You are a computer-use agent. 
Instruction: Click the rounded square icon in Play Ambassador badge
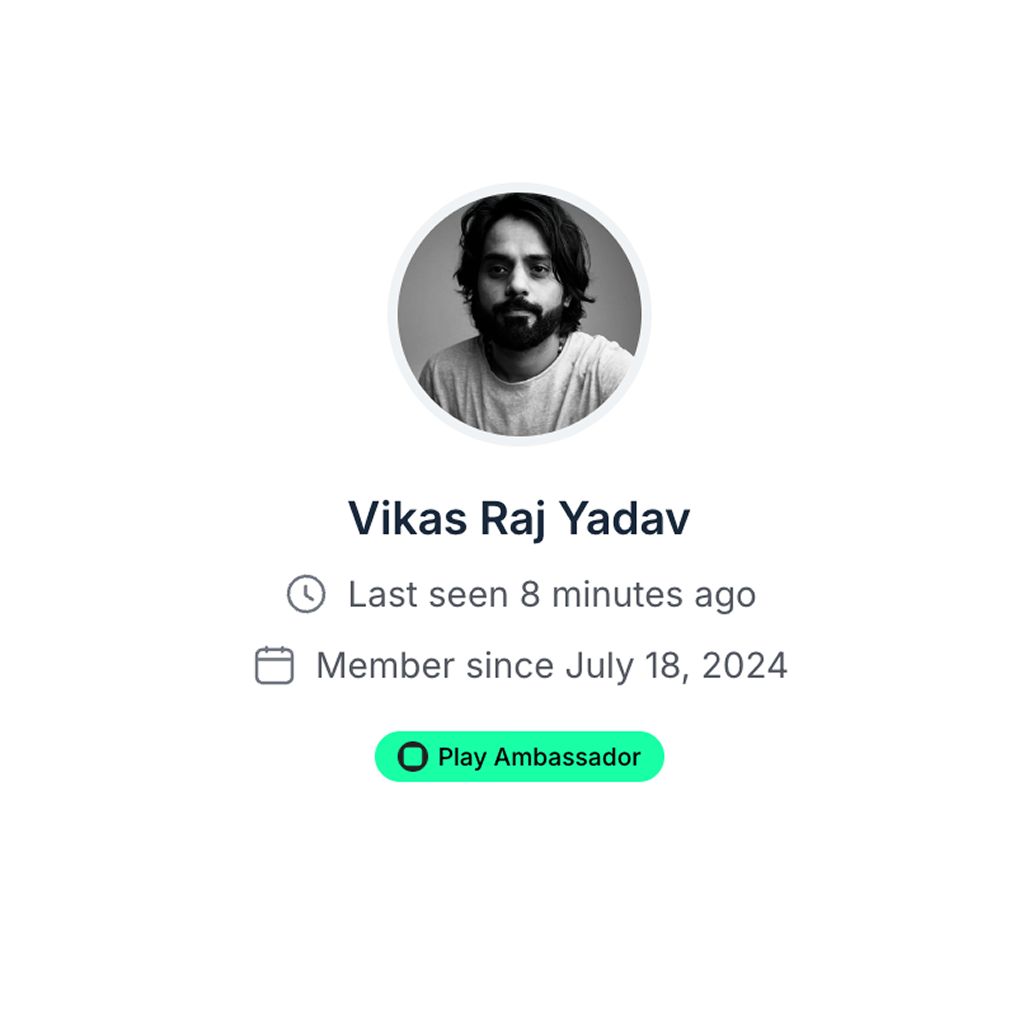pos(413,756)
